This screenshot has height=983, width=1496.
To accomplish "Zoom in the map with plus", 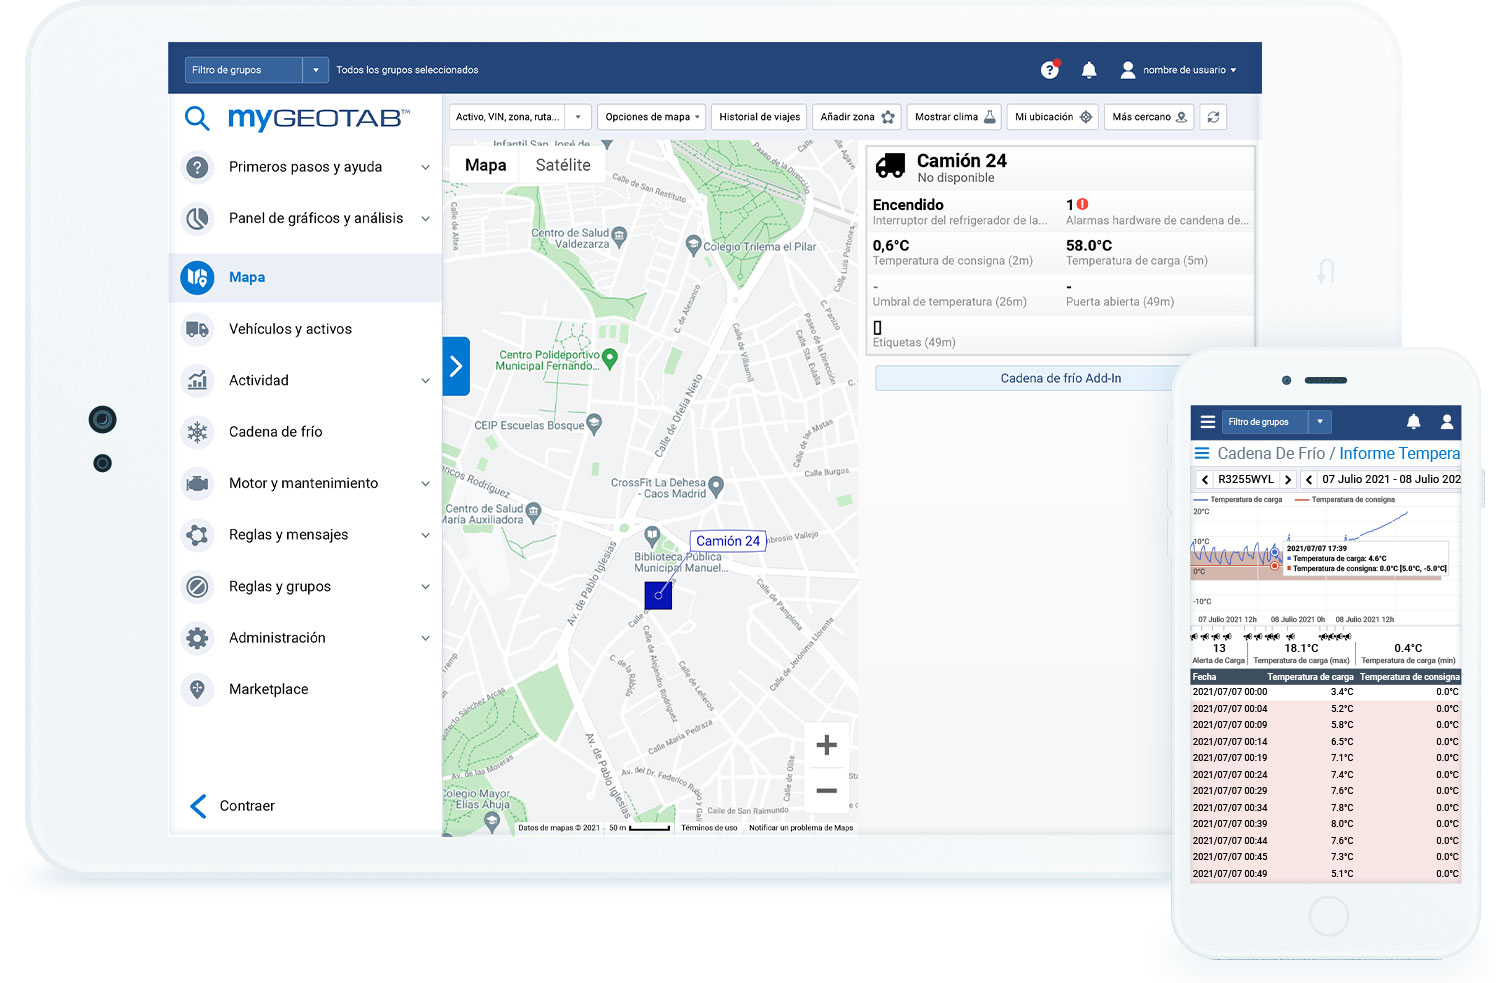I will 827,744.
